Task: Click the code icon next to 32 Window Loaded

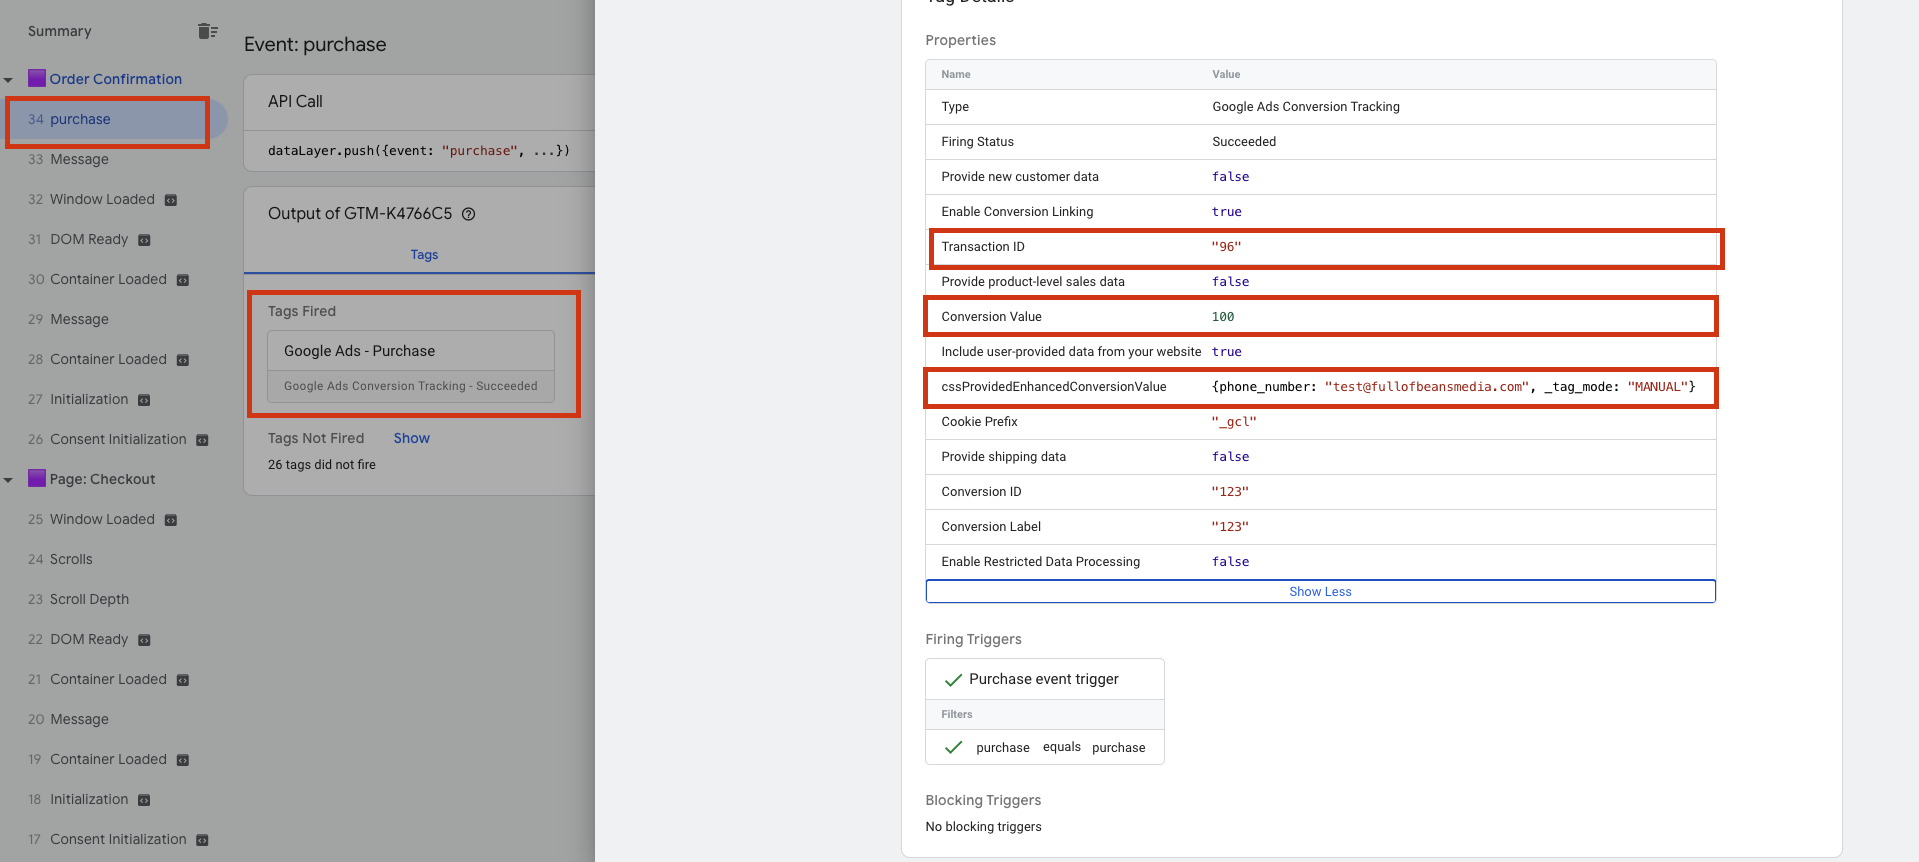Action: tap(171, 200)
